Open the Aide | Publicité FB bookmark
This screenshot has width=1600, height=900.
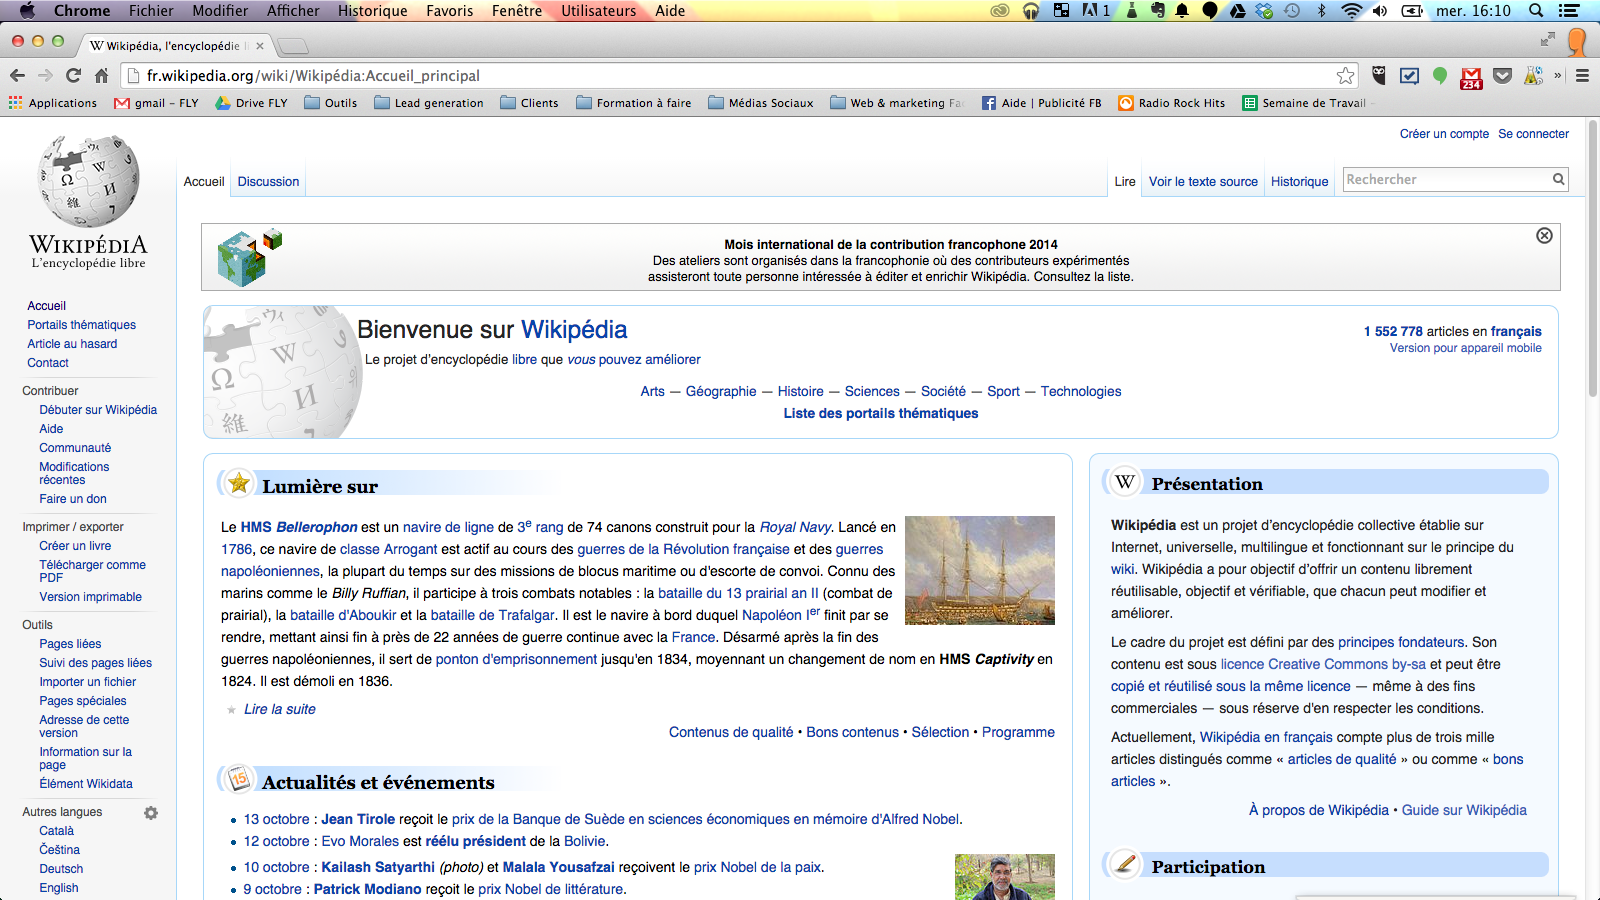click(1041, 103)
